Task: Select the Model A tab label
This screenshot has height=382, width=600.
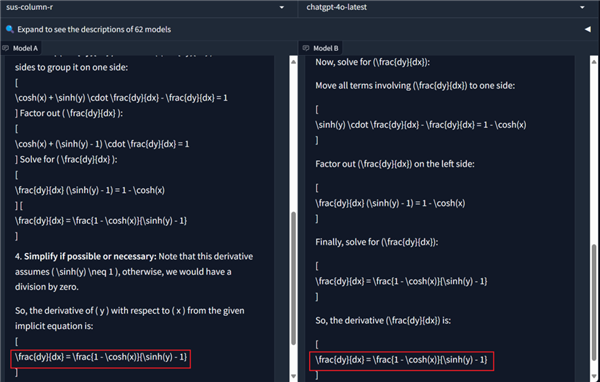Action: tap(25, 48)
